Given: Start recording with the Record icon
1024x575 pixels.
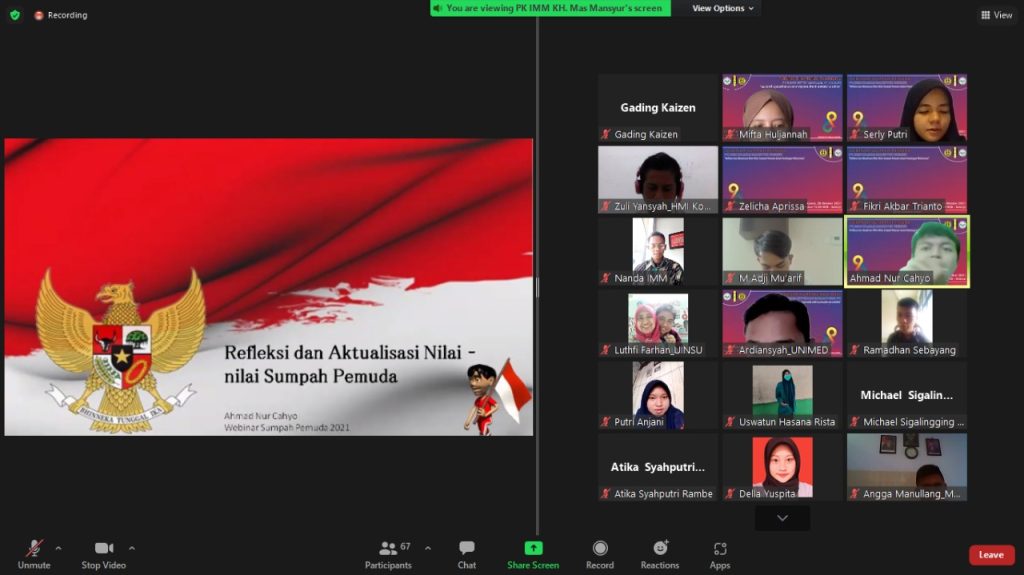Looking at the screenshot, I should [x=600, y=548].
